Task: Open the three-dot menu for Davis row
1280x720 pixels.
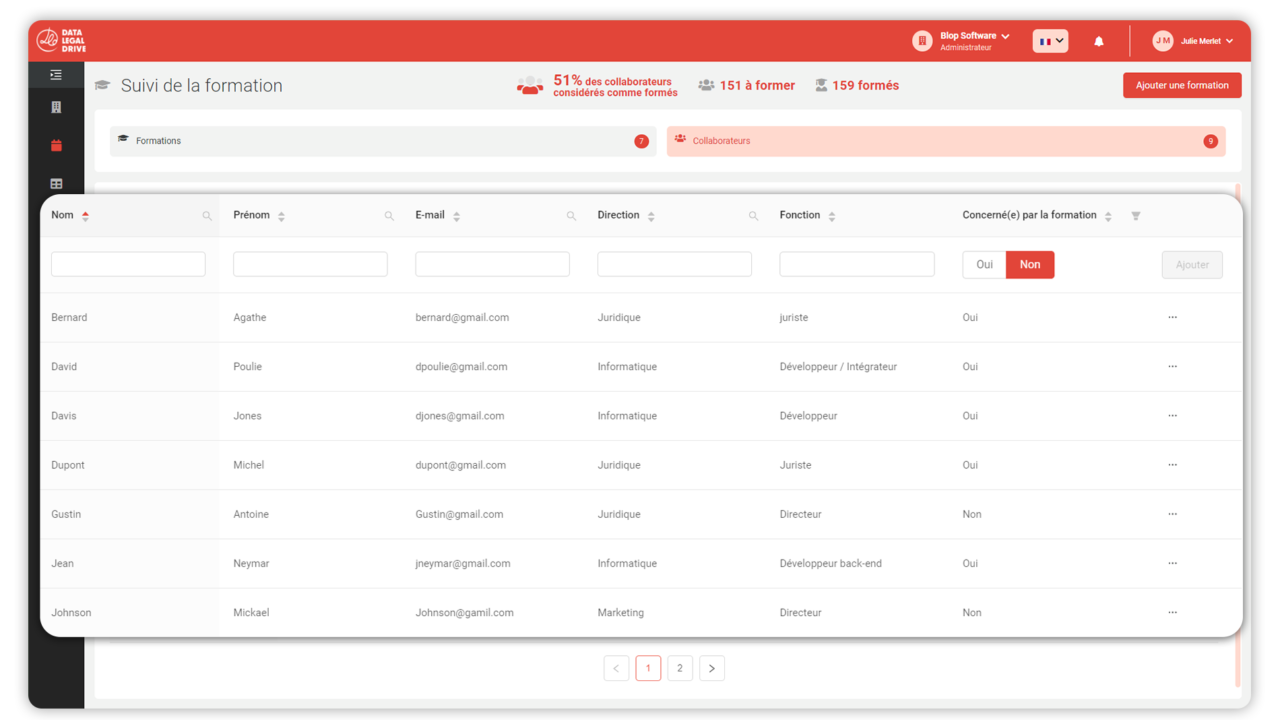Action: point(1172,415)
